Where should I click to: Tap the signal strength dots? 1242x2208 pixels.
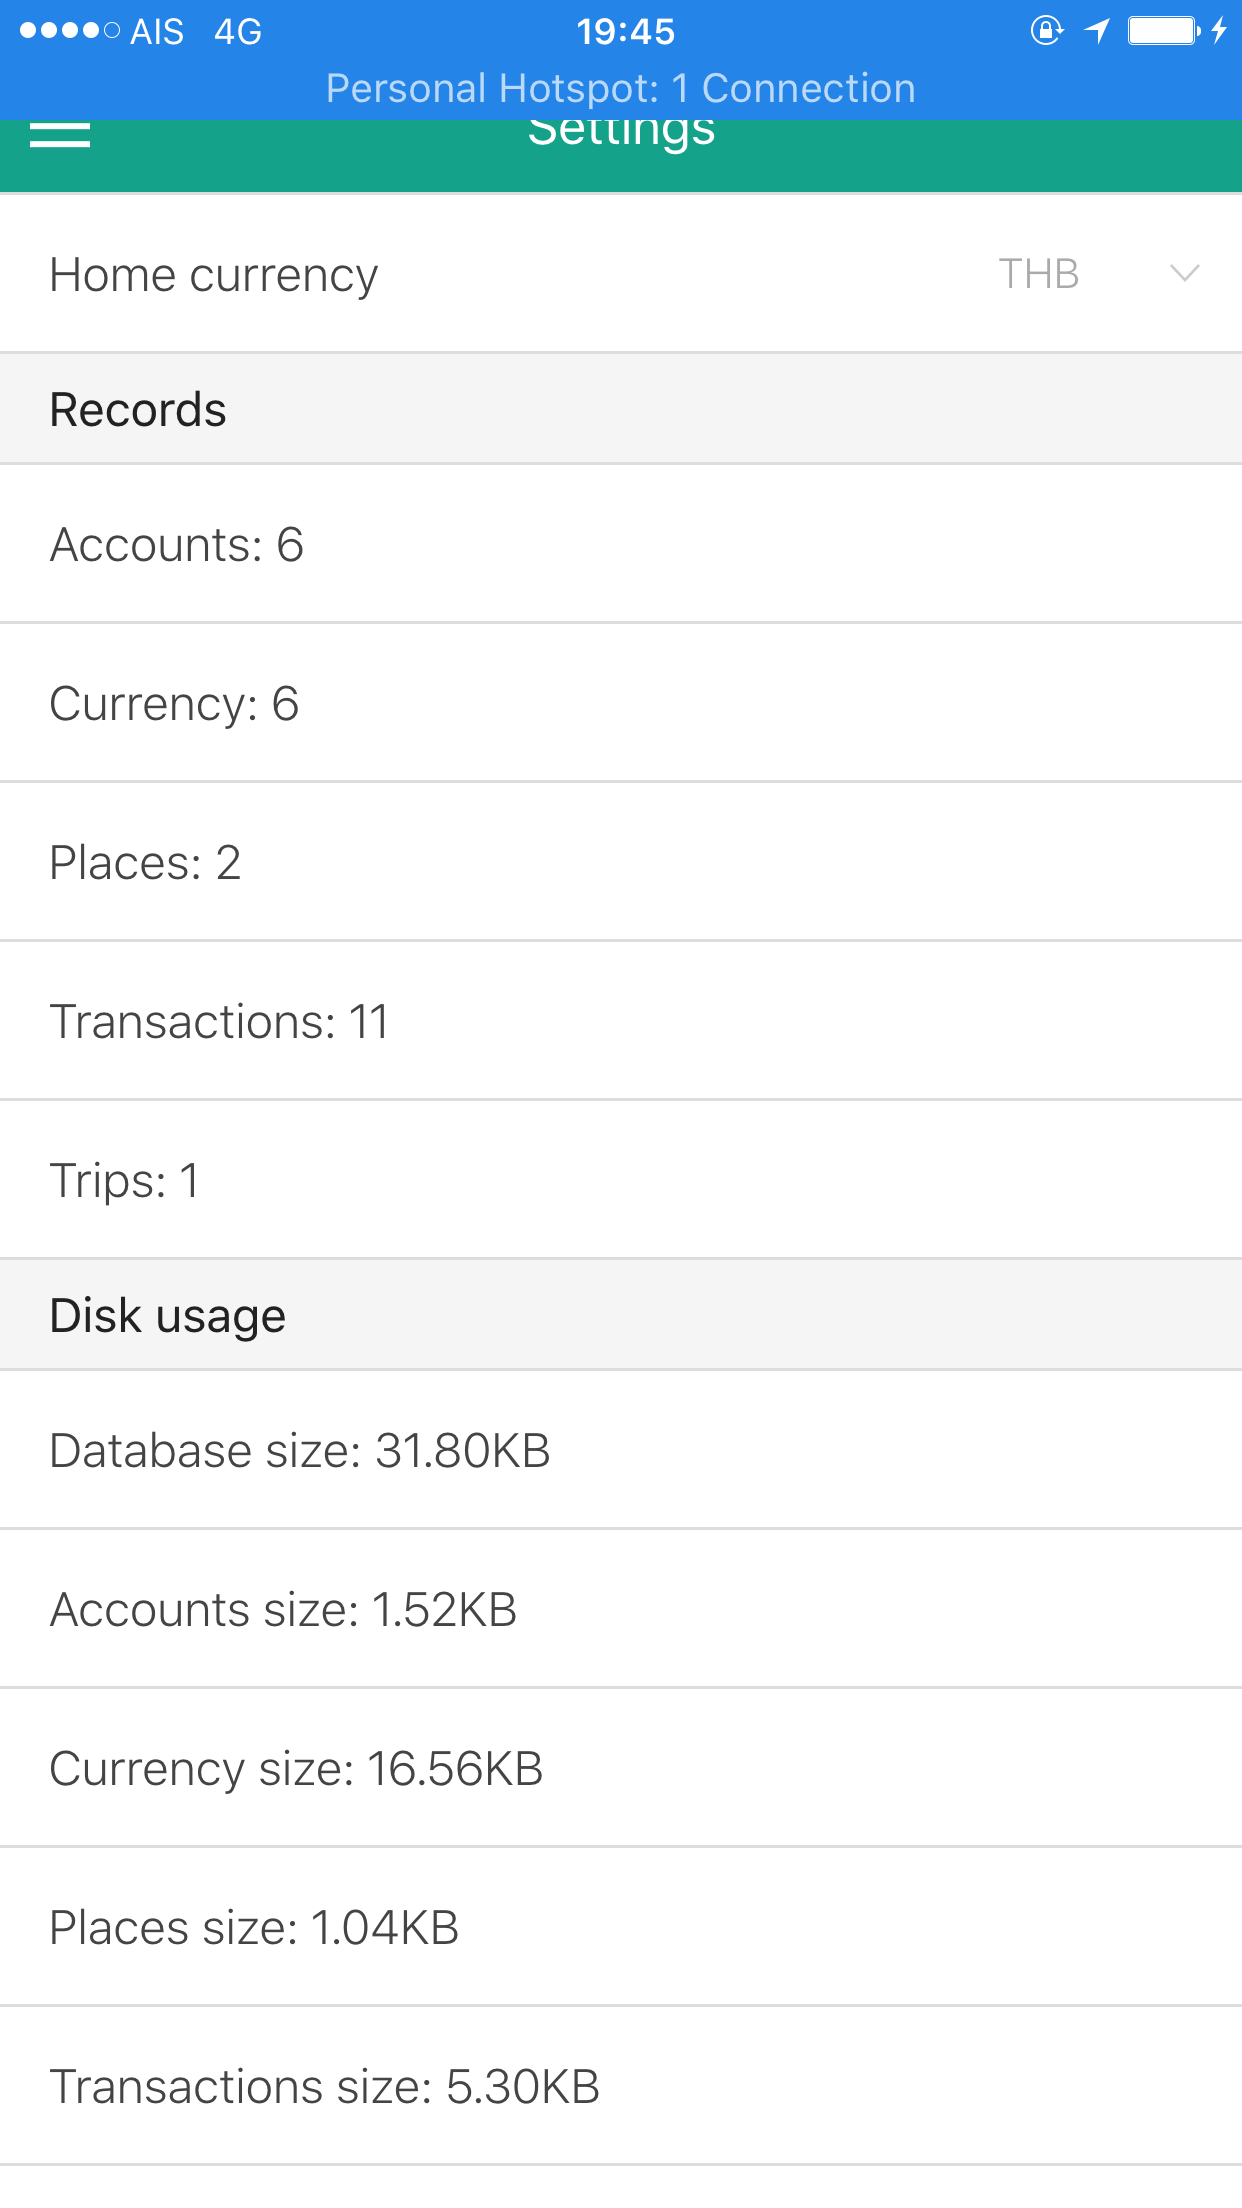click(x=70, y=31)
